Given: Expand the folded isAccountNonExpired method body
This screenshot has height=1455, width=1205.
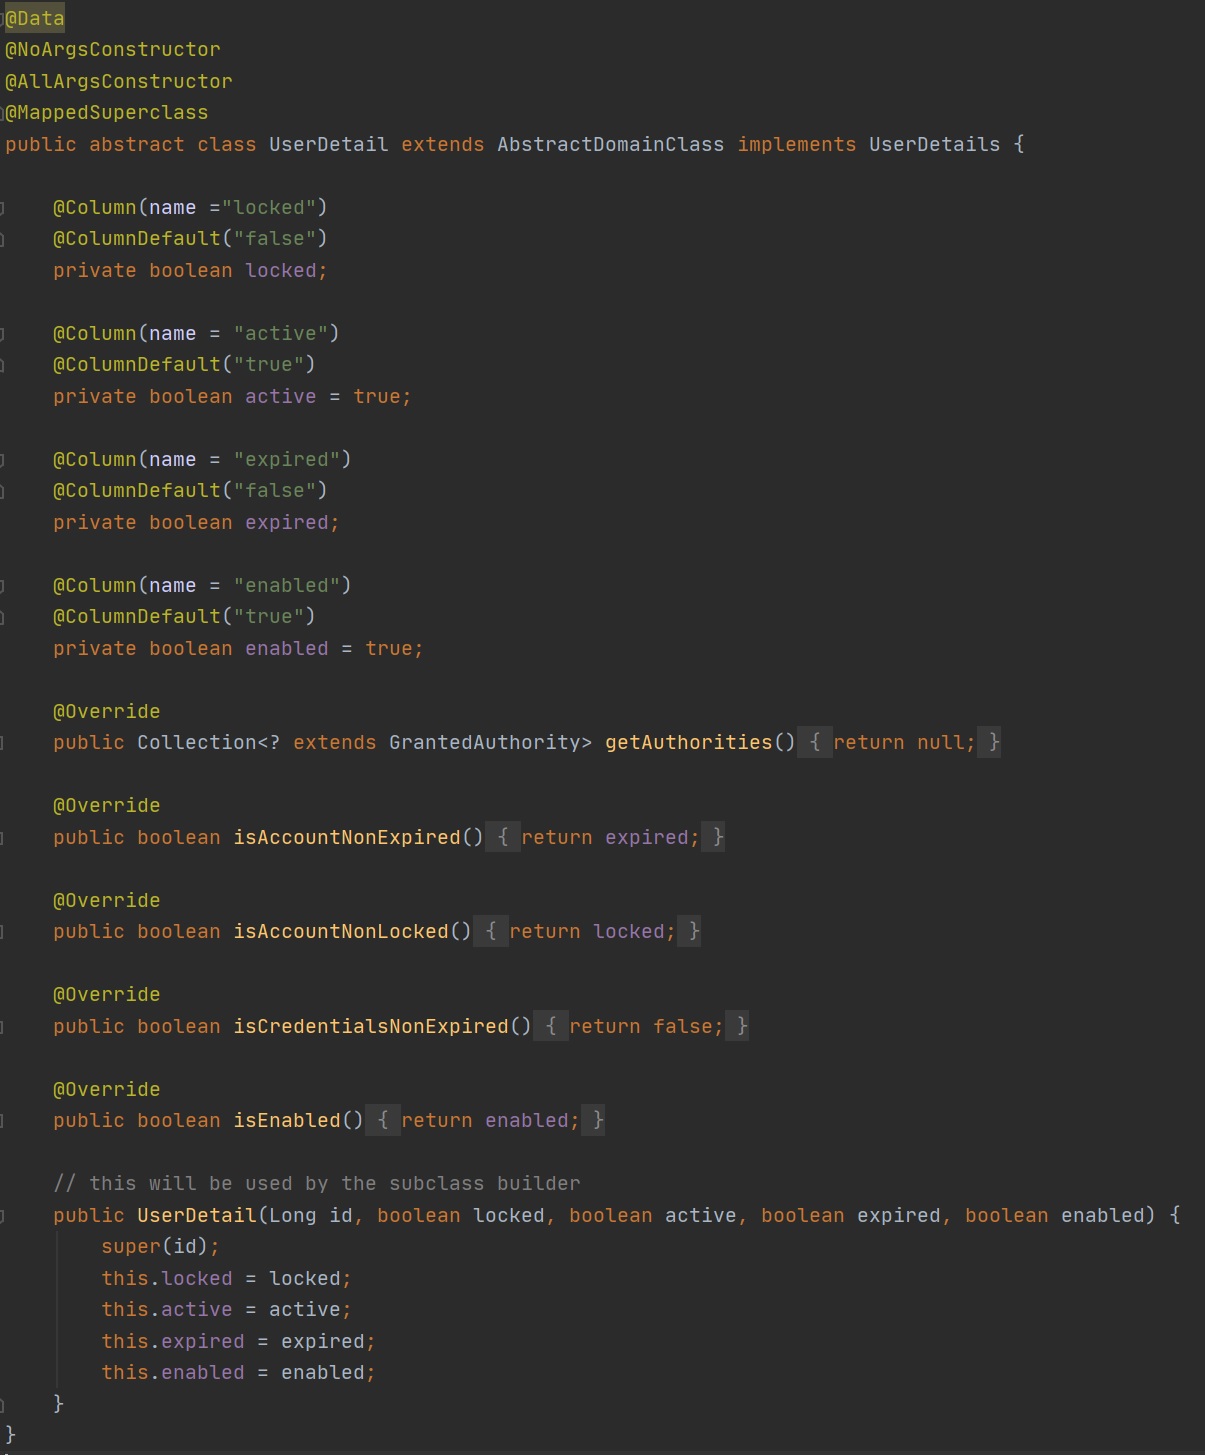Looking at the screenshot, I should coord(503,837).
